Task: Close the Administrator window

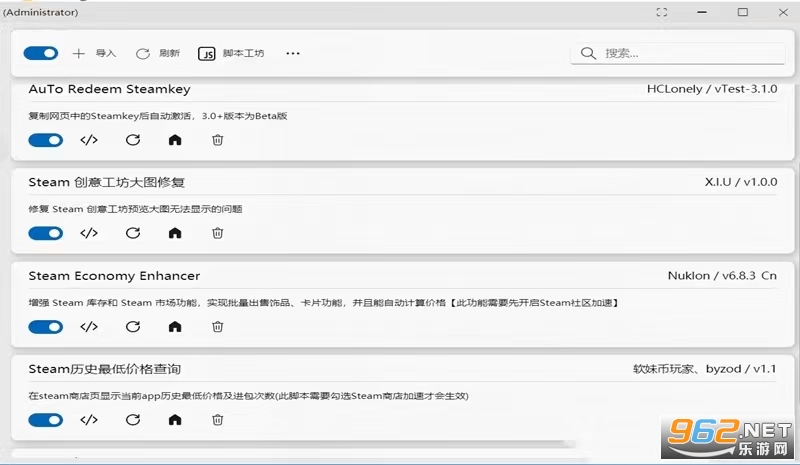Action: [x=783, y=12]
